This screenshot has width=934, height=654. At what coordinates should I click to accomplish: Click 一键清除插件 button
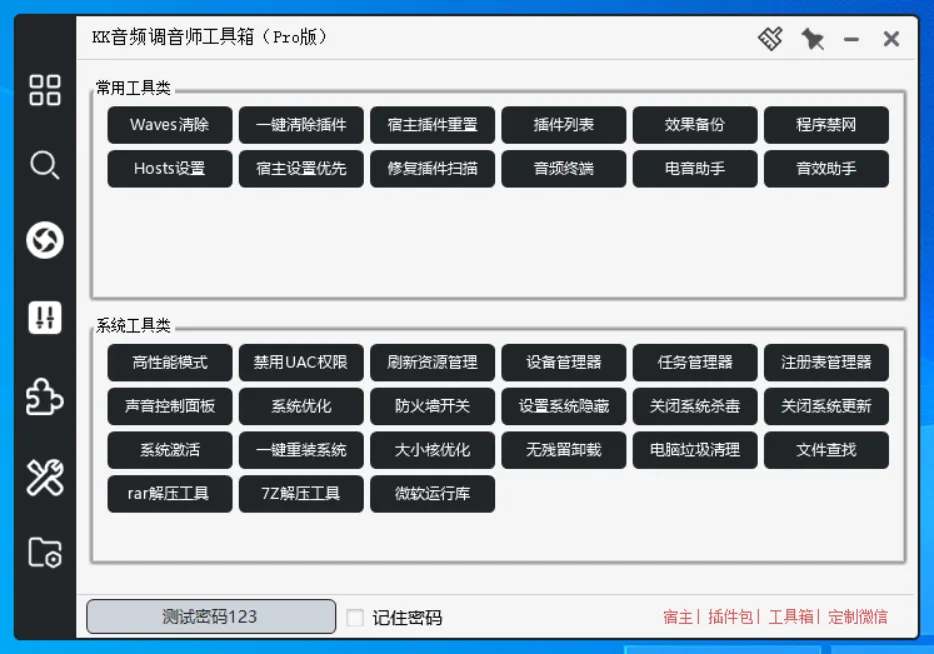coord(301,125)
